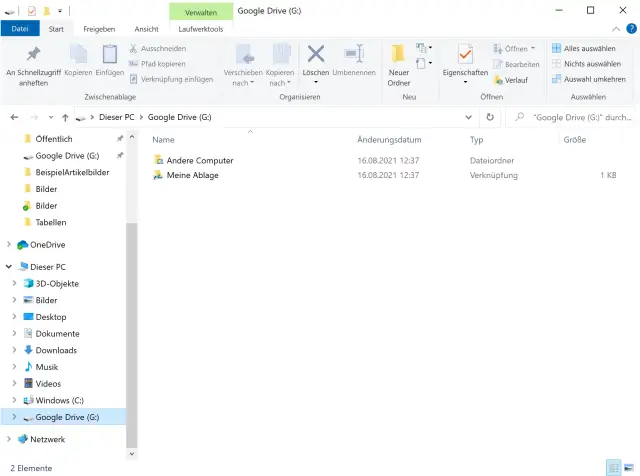Expand the Desktop tree node

coord(14,317)
